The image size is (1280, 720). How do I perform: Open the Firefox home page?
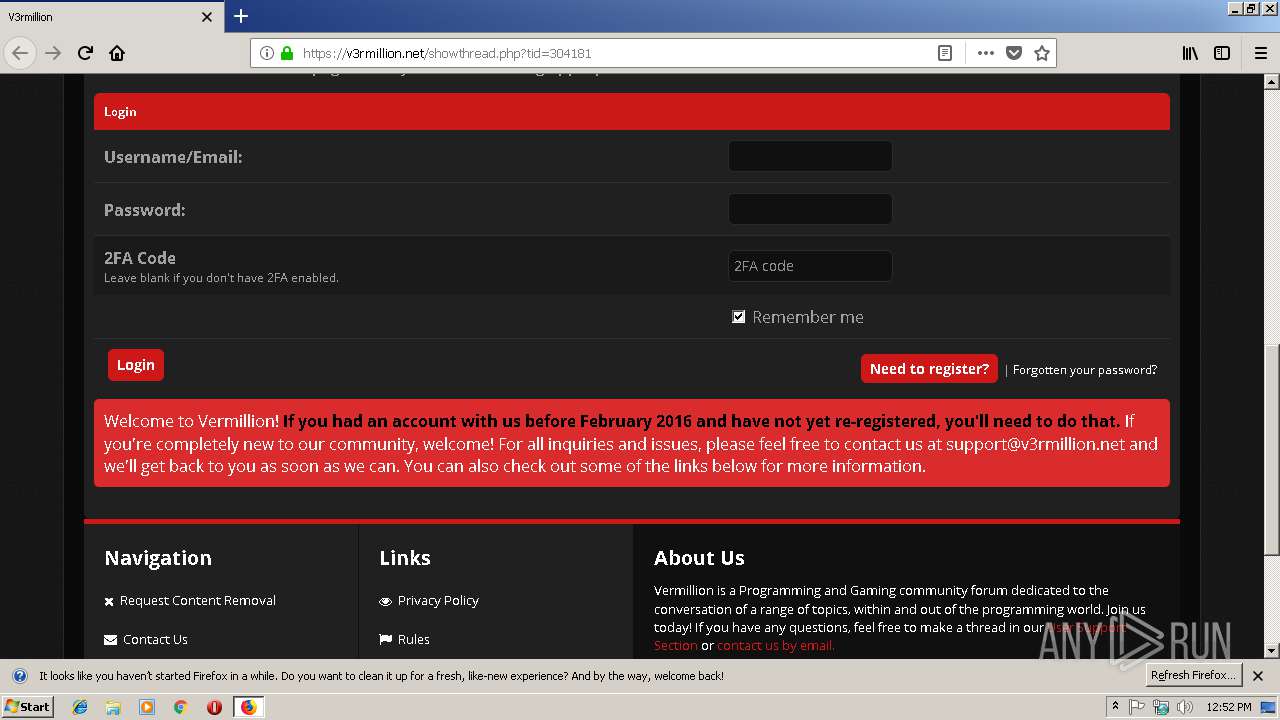coord(117,53)
